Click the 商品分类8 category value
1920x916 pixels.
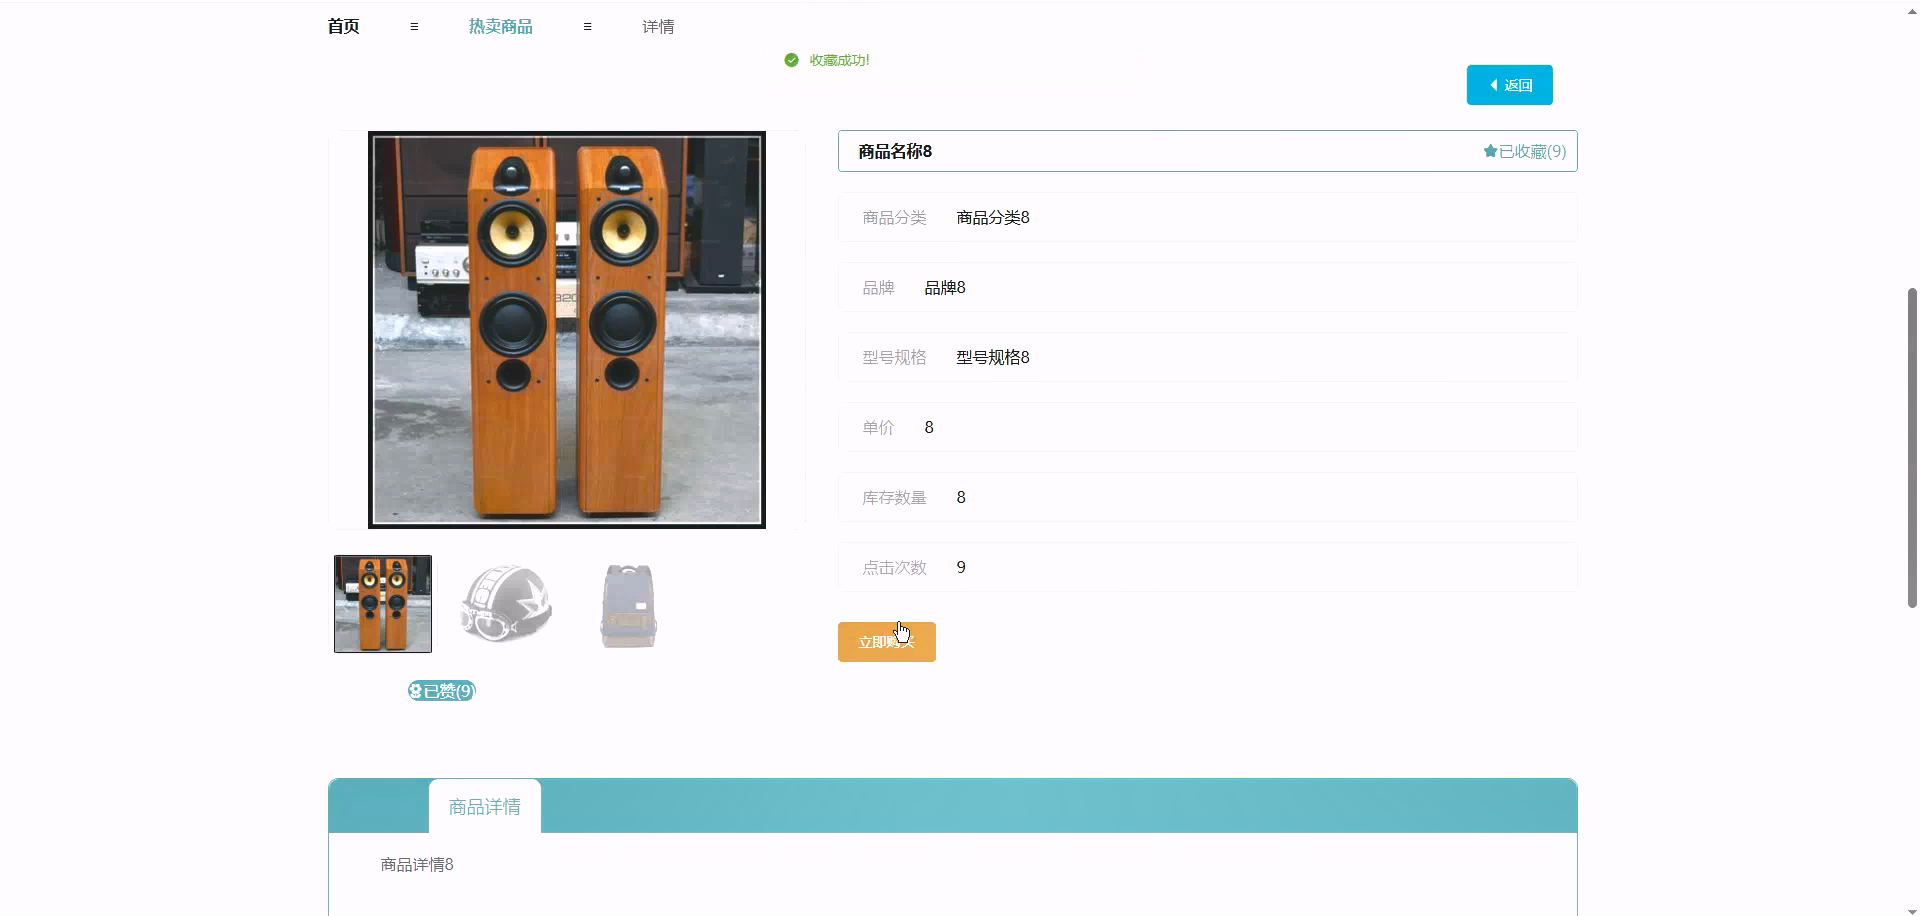click(993, 217)
